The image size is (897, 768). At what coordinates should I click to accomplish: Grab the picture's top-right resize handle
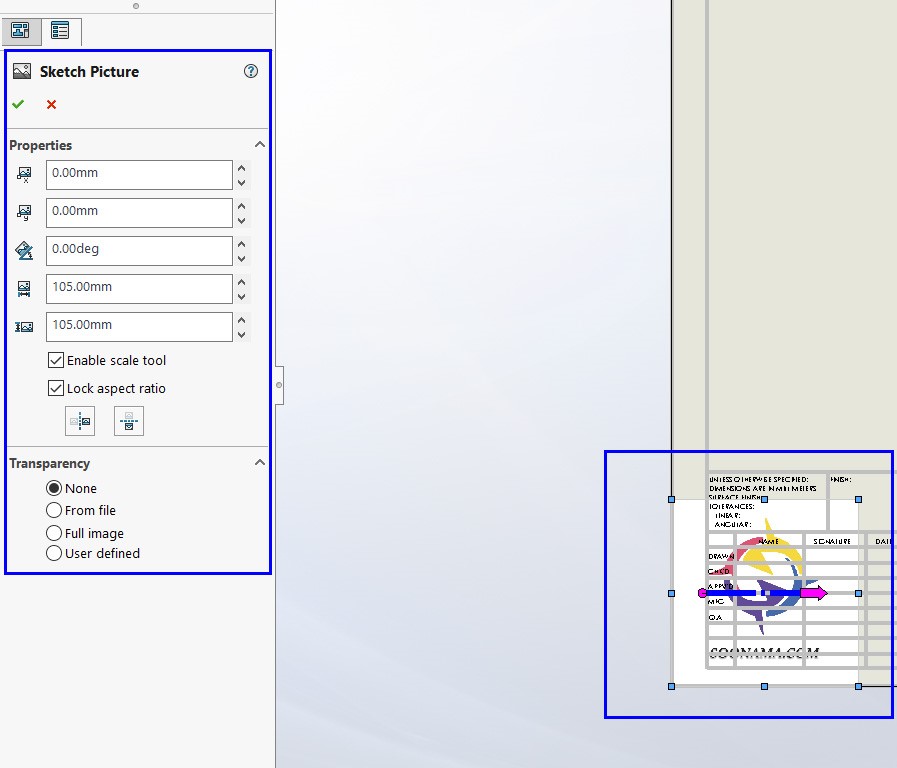pos(858,499)
